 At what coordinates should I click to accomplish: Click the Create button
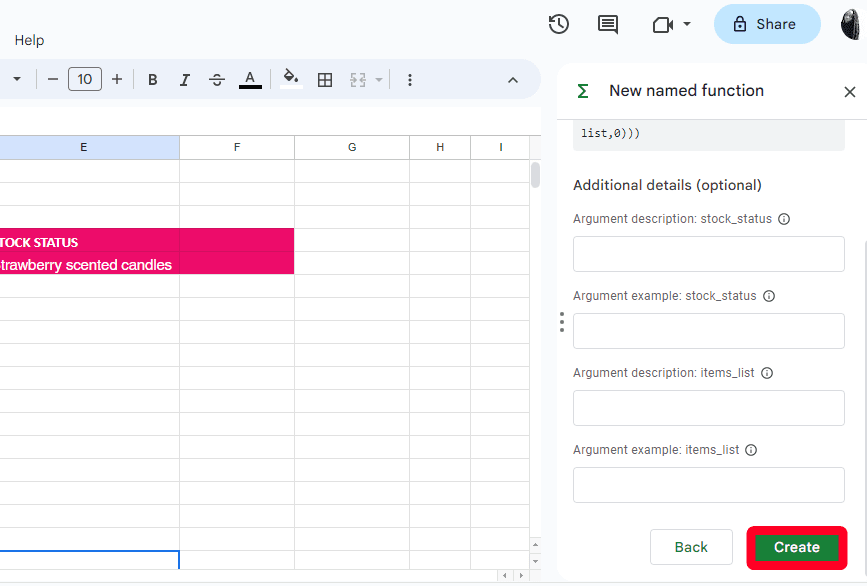(797, 547)
